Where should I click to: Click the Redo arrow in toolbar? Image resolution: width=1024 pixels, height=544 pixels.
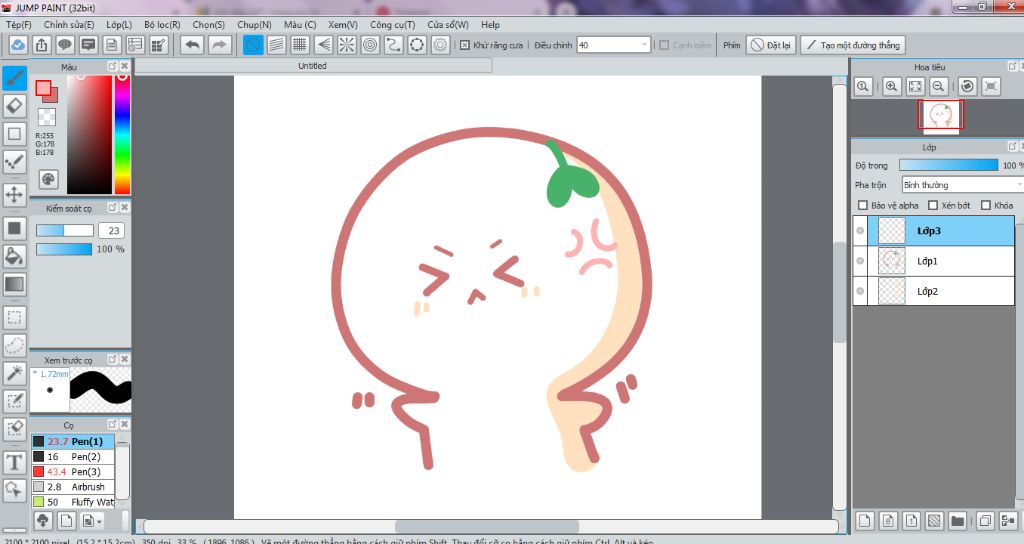point(220,45)
